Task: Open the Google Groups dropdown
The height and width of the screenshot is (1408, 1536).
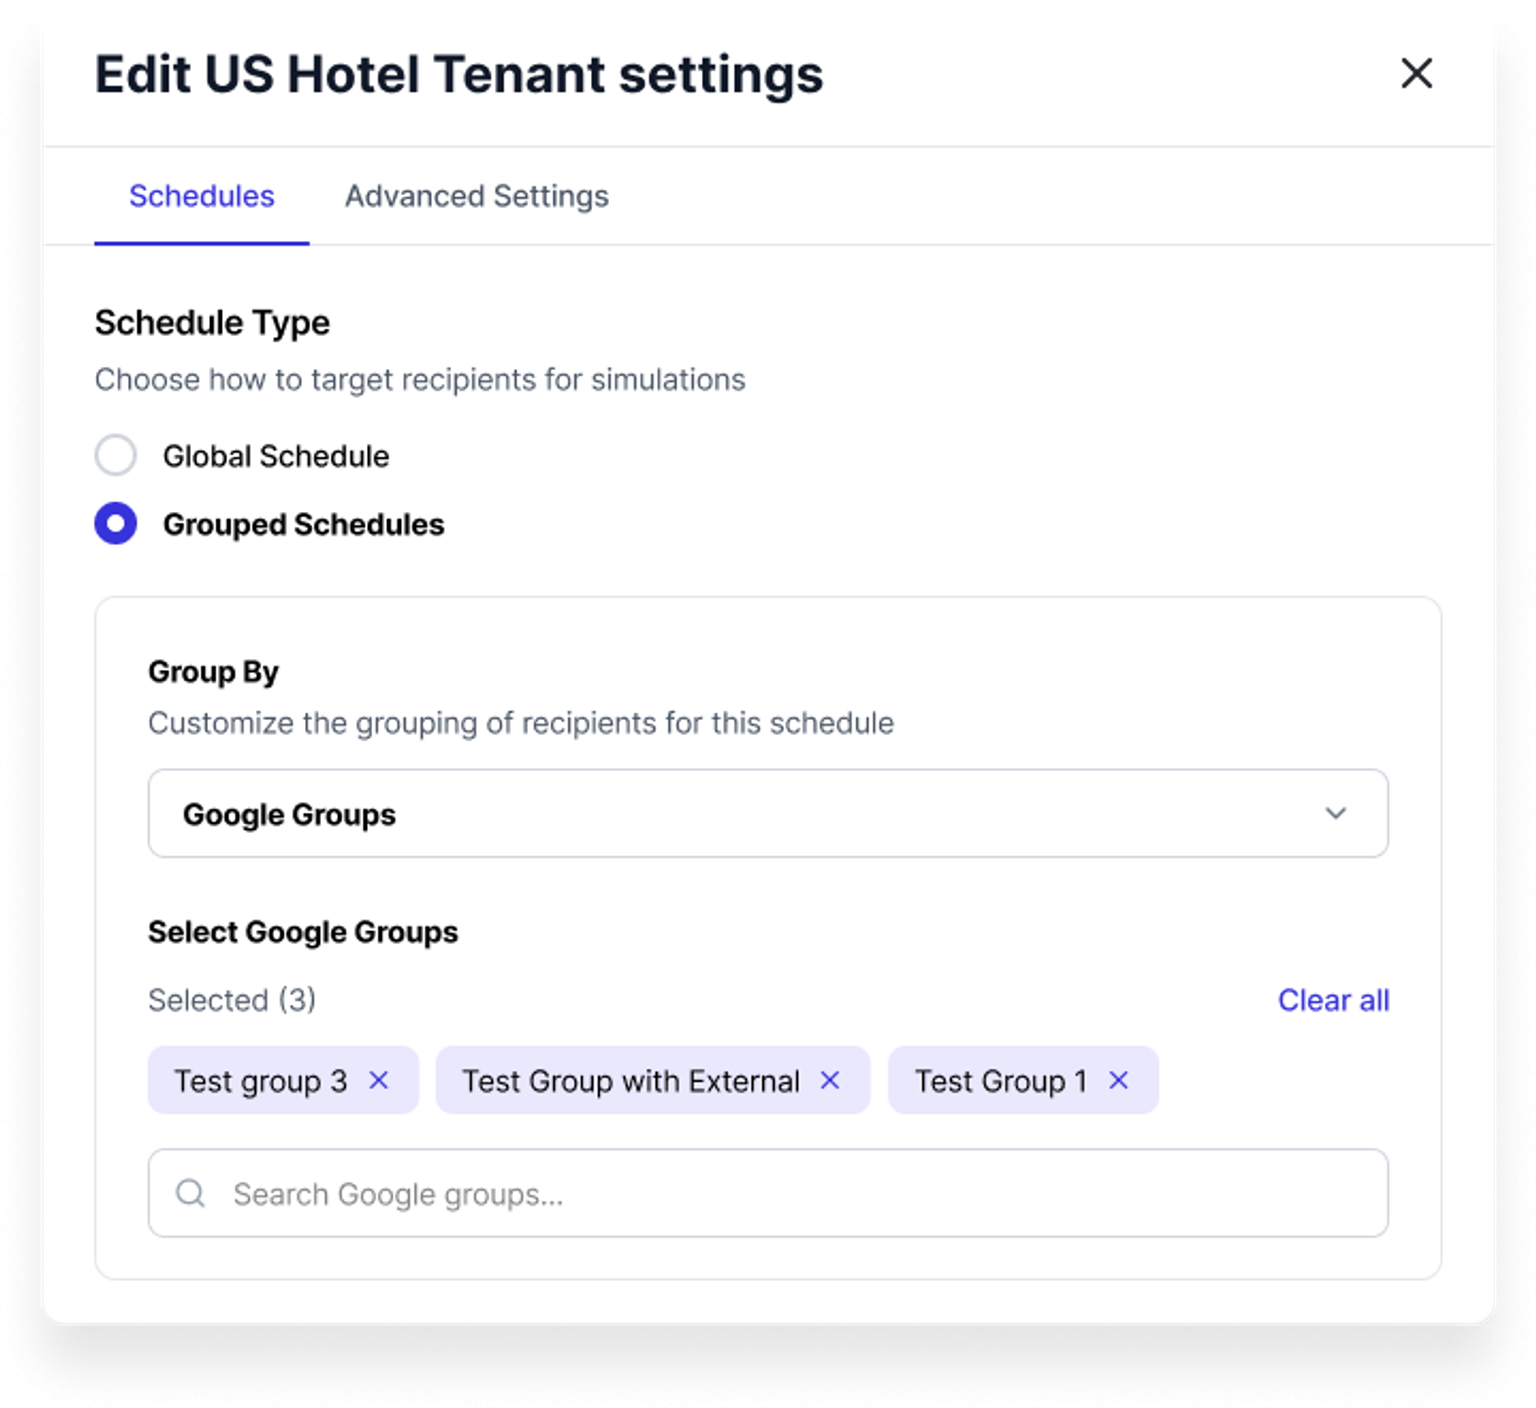Action: (767, 813)
